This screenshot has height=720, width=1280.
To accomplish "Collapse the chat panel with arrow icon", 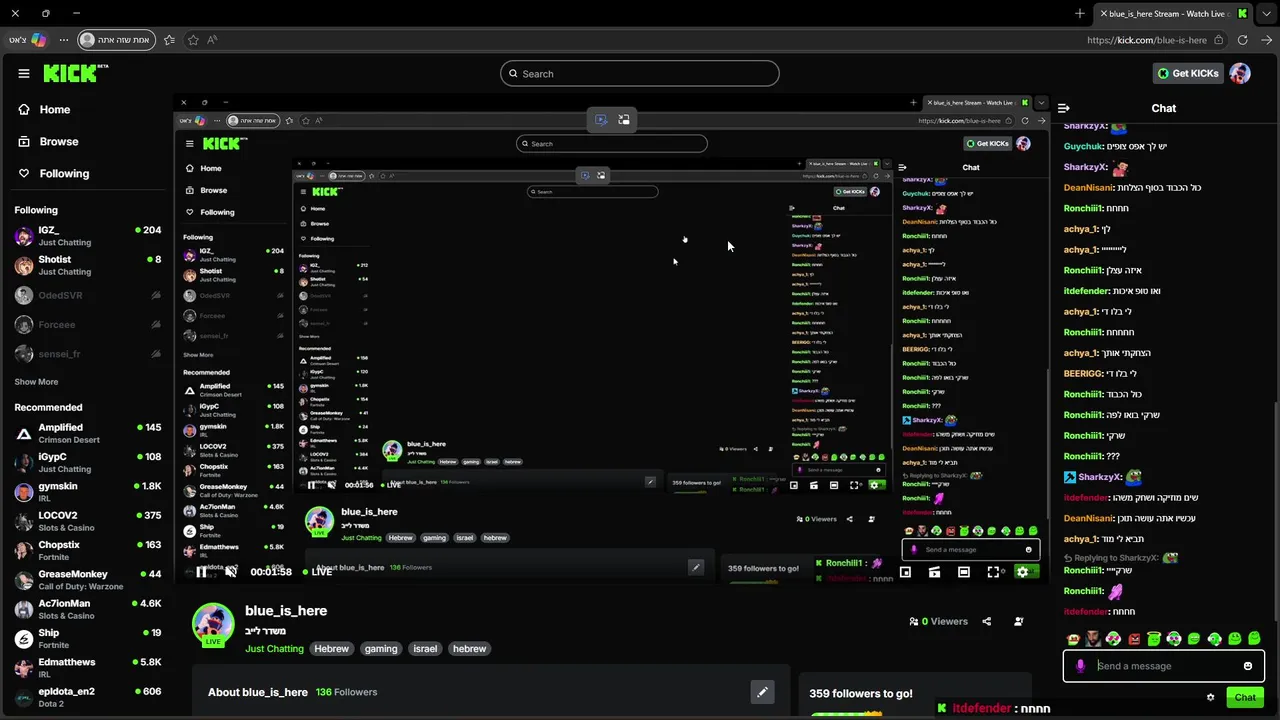I will tap(1064, 108).
